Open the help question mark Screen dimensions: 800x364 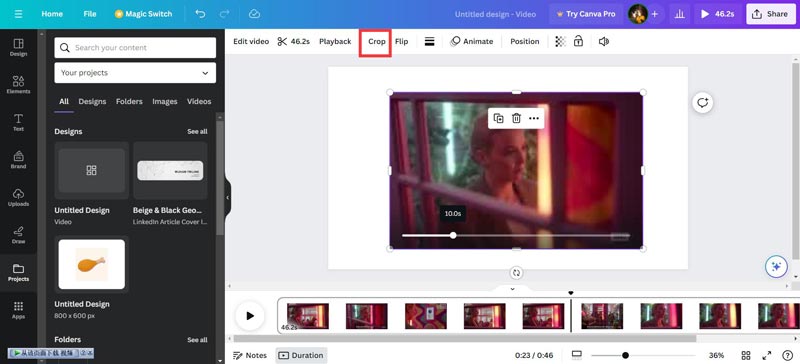tap(787, 355)
